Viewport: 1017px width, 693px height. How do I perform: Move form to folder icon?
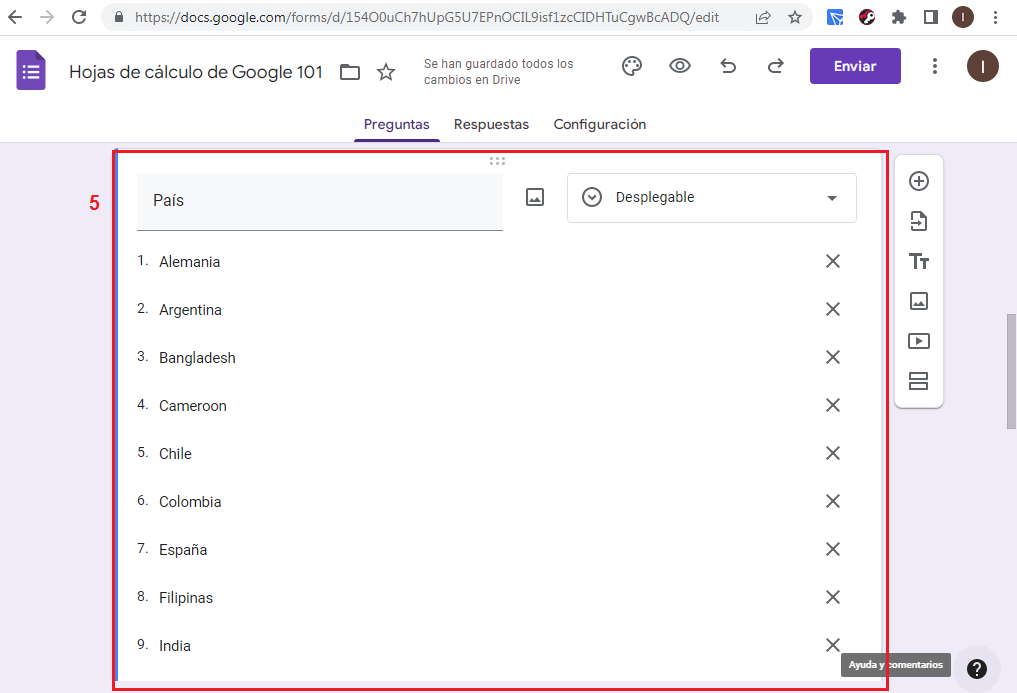pyautogui.click(x=350, y=71)
